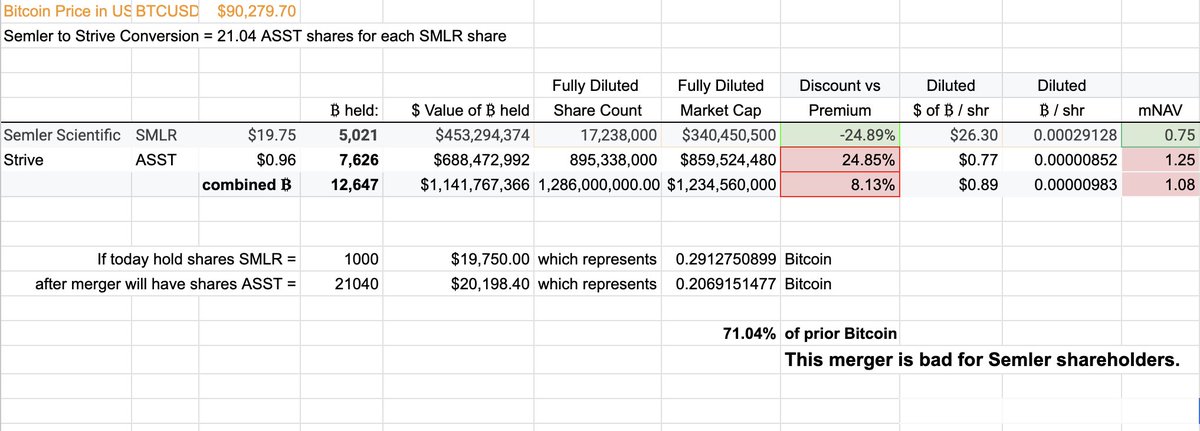Viewport: 1200px width, 431px height.
Task: Click the $1,141,767,366 combined value cell
Action: [459, 184]
